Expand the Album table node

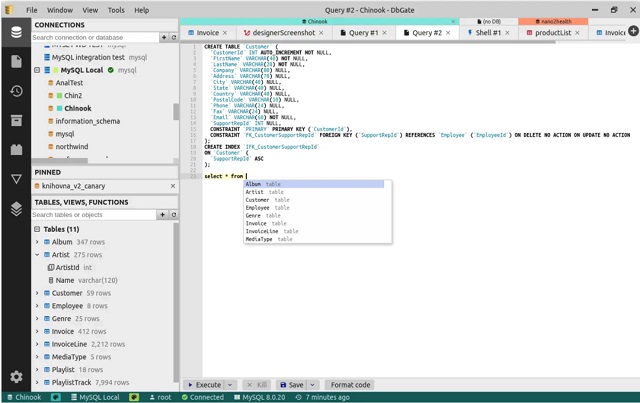pyautogui.click(x=37, y=242)
